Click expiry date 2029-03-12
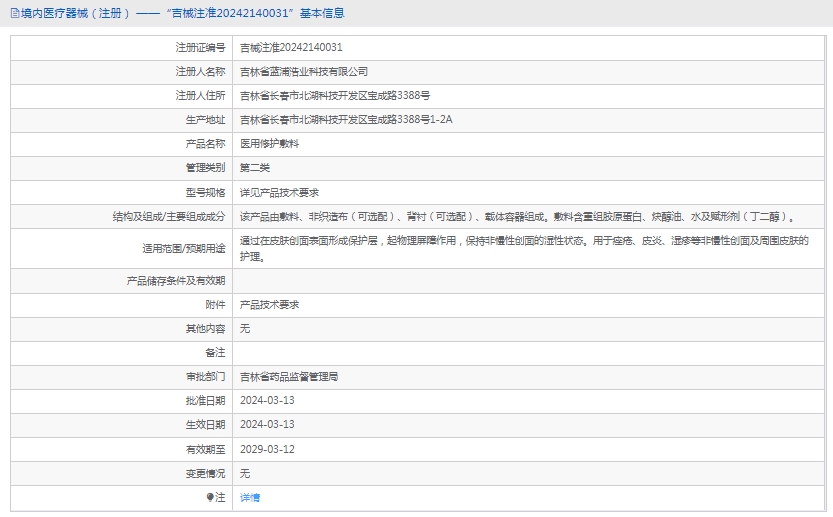The height and width of the screenshot is (517, 833). [x=267, y=449]
